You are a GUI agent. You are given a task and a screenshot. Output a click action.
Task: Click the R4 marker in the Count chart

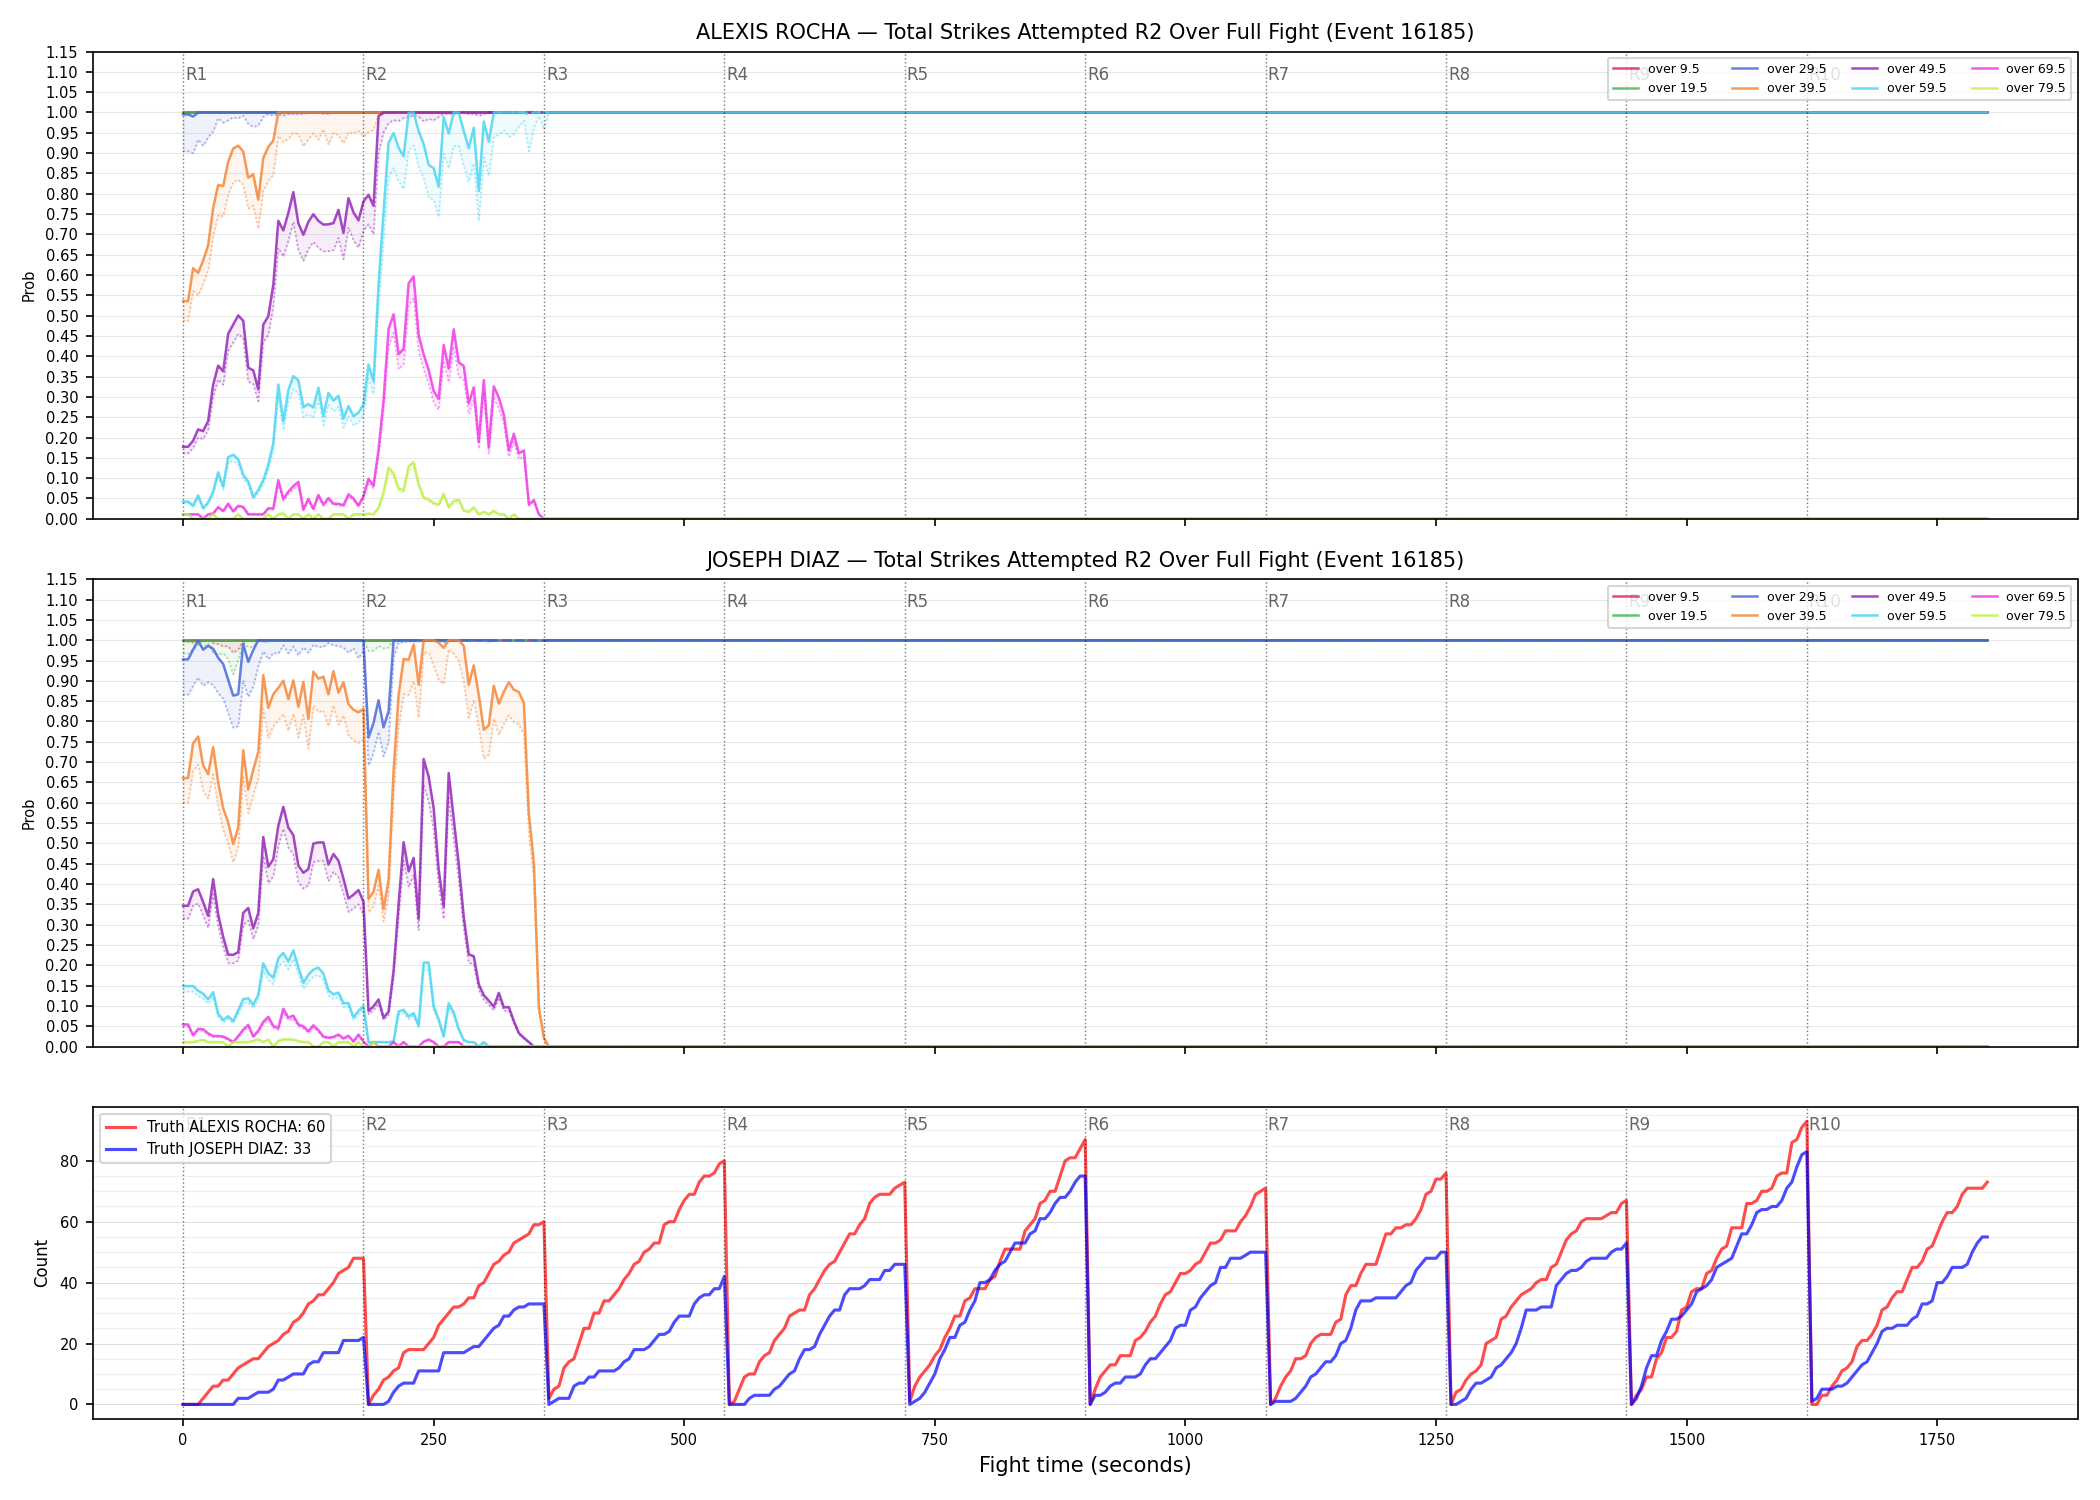click(737, 1124)
